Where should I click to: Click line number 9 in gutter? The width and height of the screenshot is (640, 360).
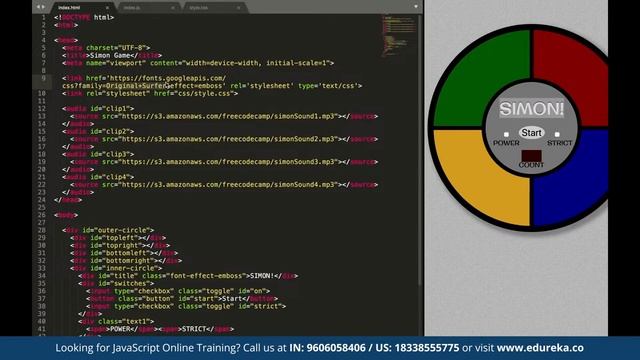pyautogui.click(x=43, y=78)
